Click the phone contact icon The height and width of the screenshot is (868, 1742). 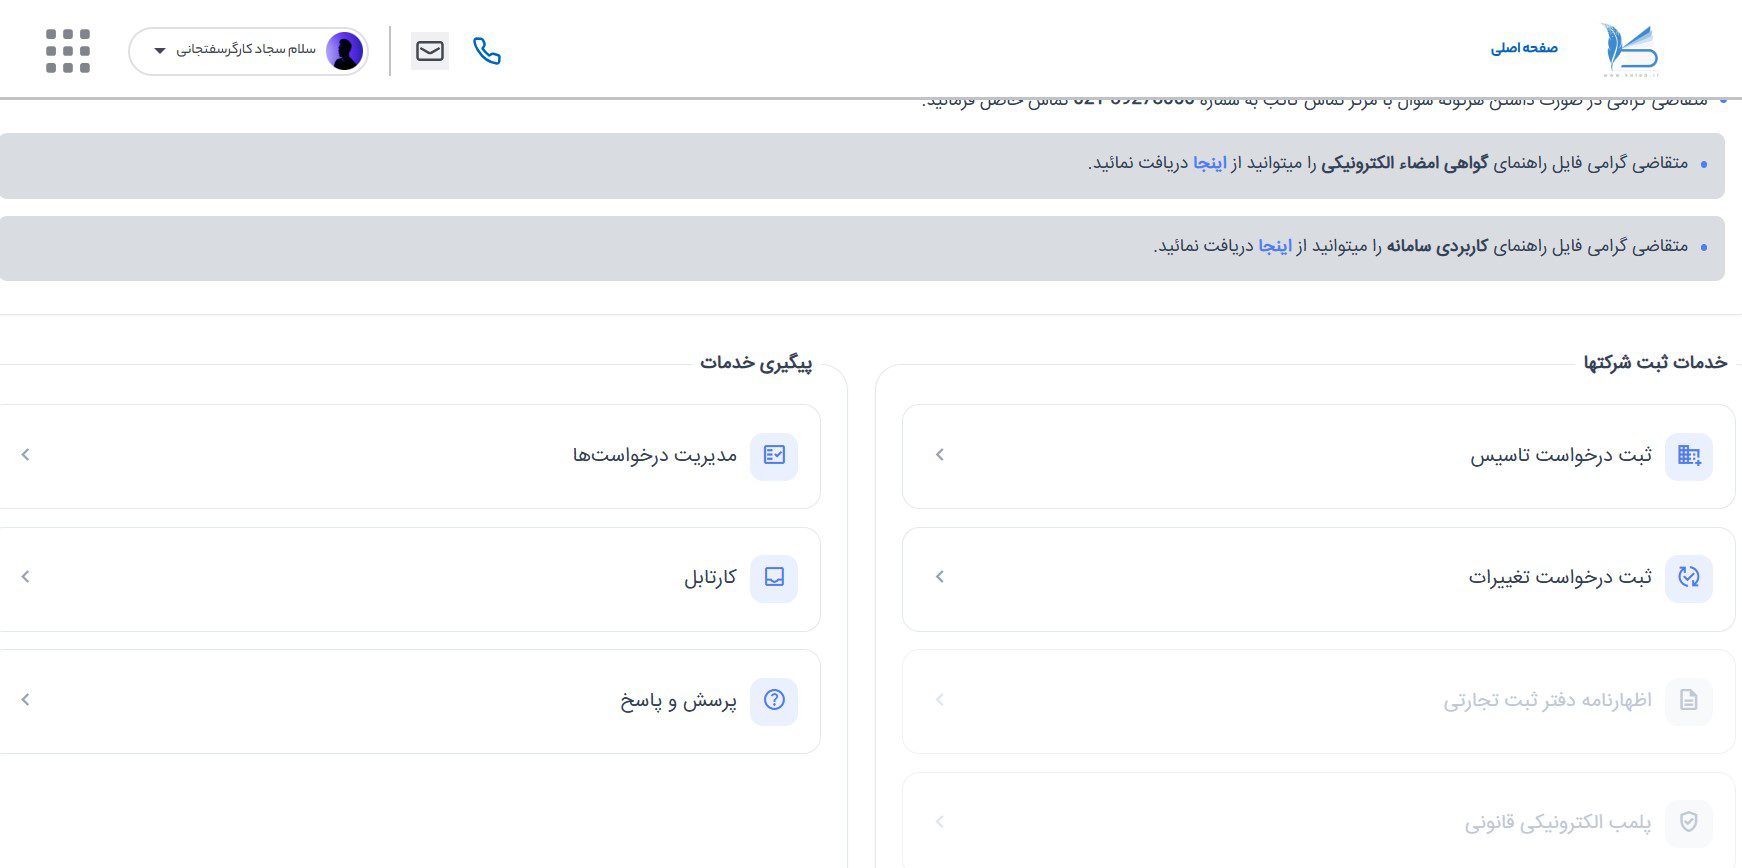(x=487, y=51)
